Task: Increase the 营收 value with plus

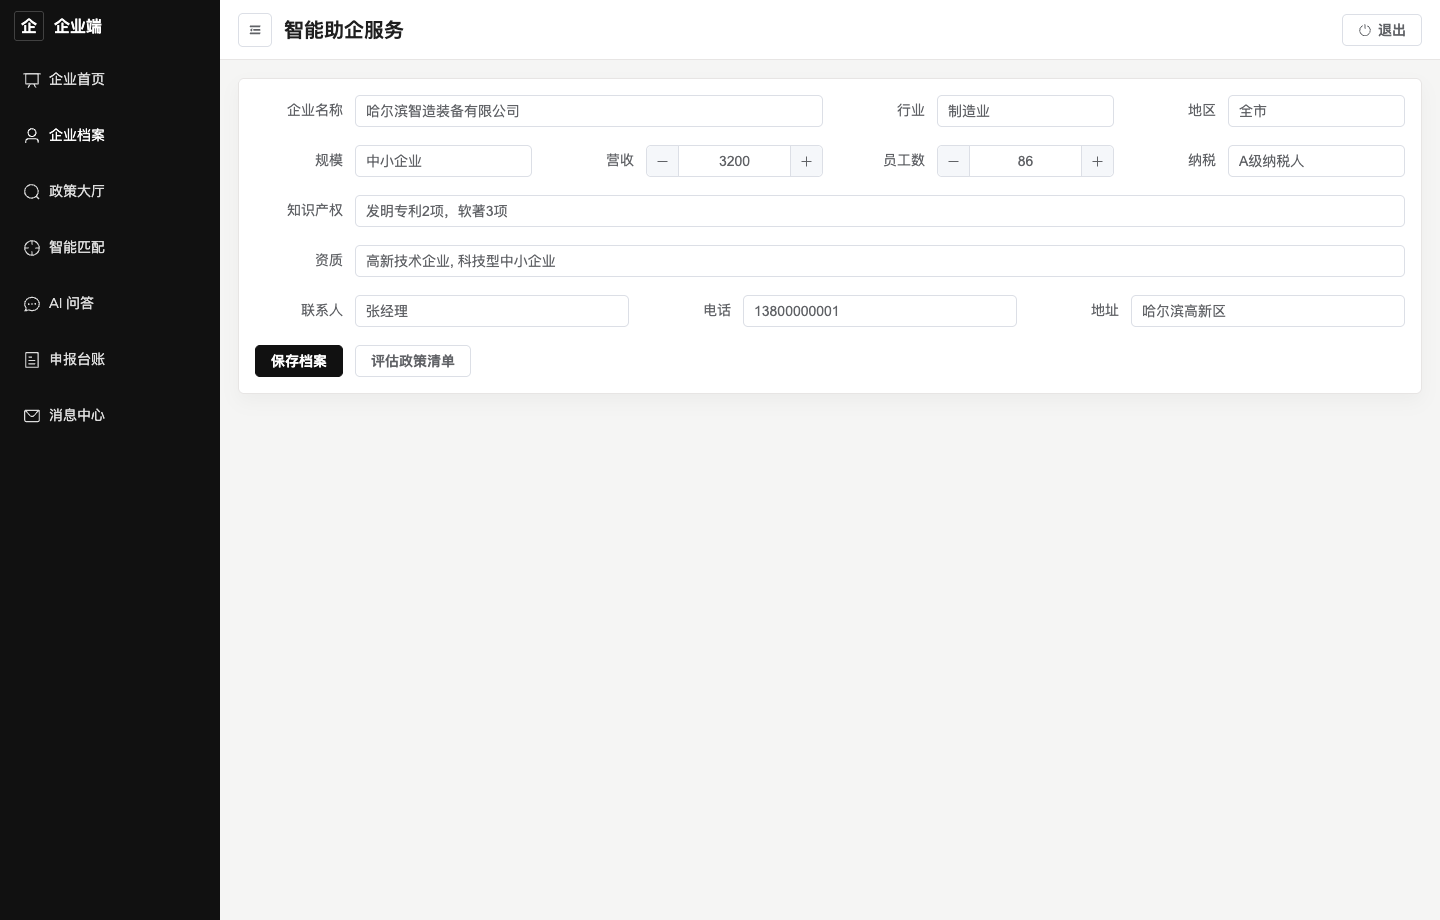Action: tap(806, 161)
